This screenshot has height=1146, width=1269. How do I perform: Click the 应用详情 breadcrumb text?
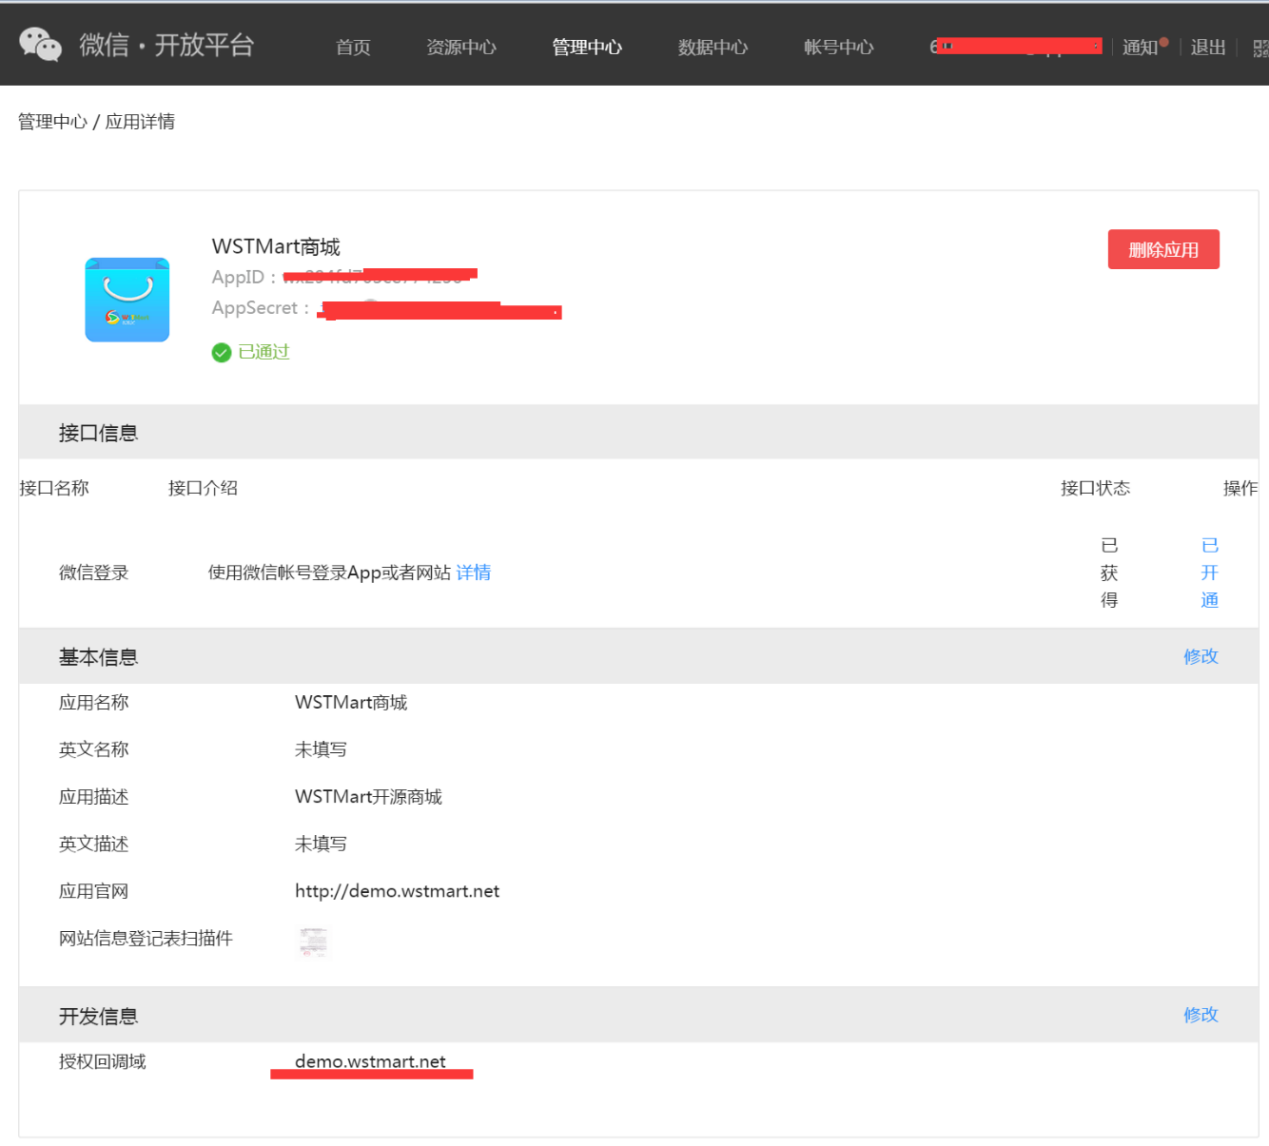pos(140,122)
